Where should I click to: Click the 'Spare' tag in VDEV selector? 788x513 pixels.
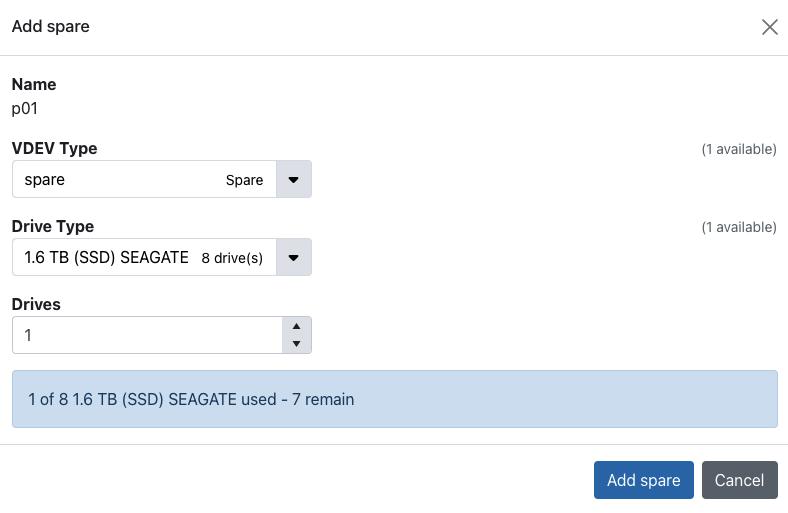(x=244, y=181)
